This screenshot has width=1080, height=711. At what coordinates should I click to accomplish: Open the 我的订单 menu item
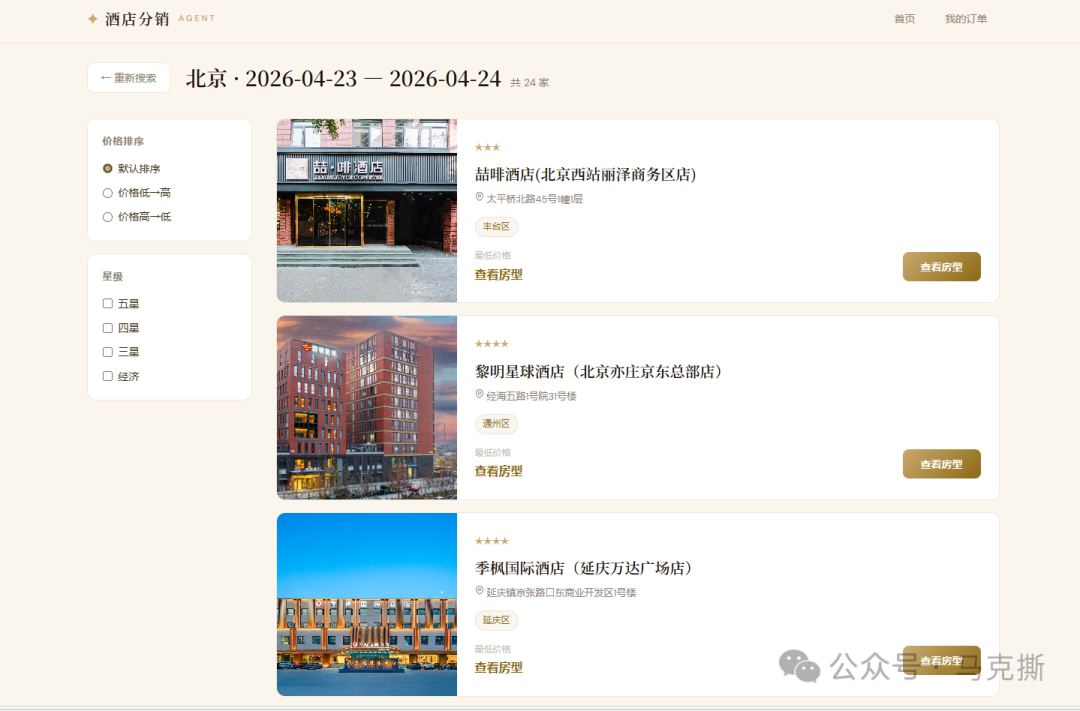pos(965,18)
